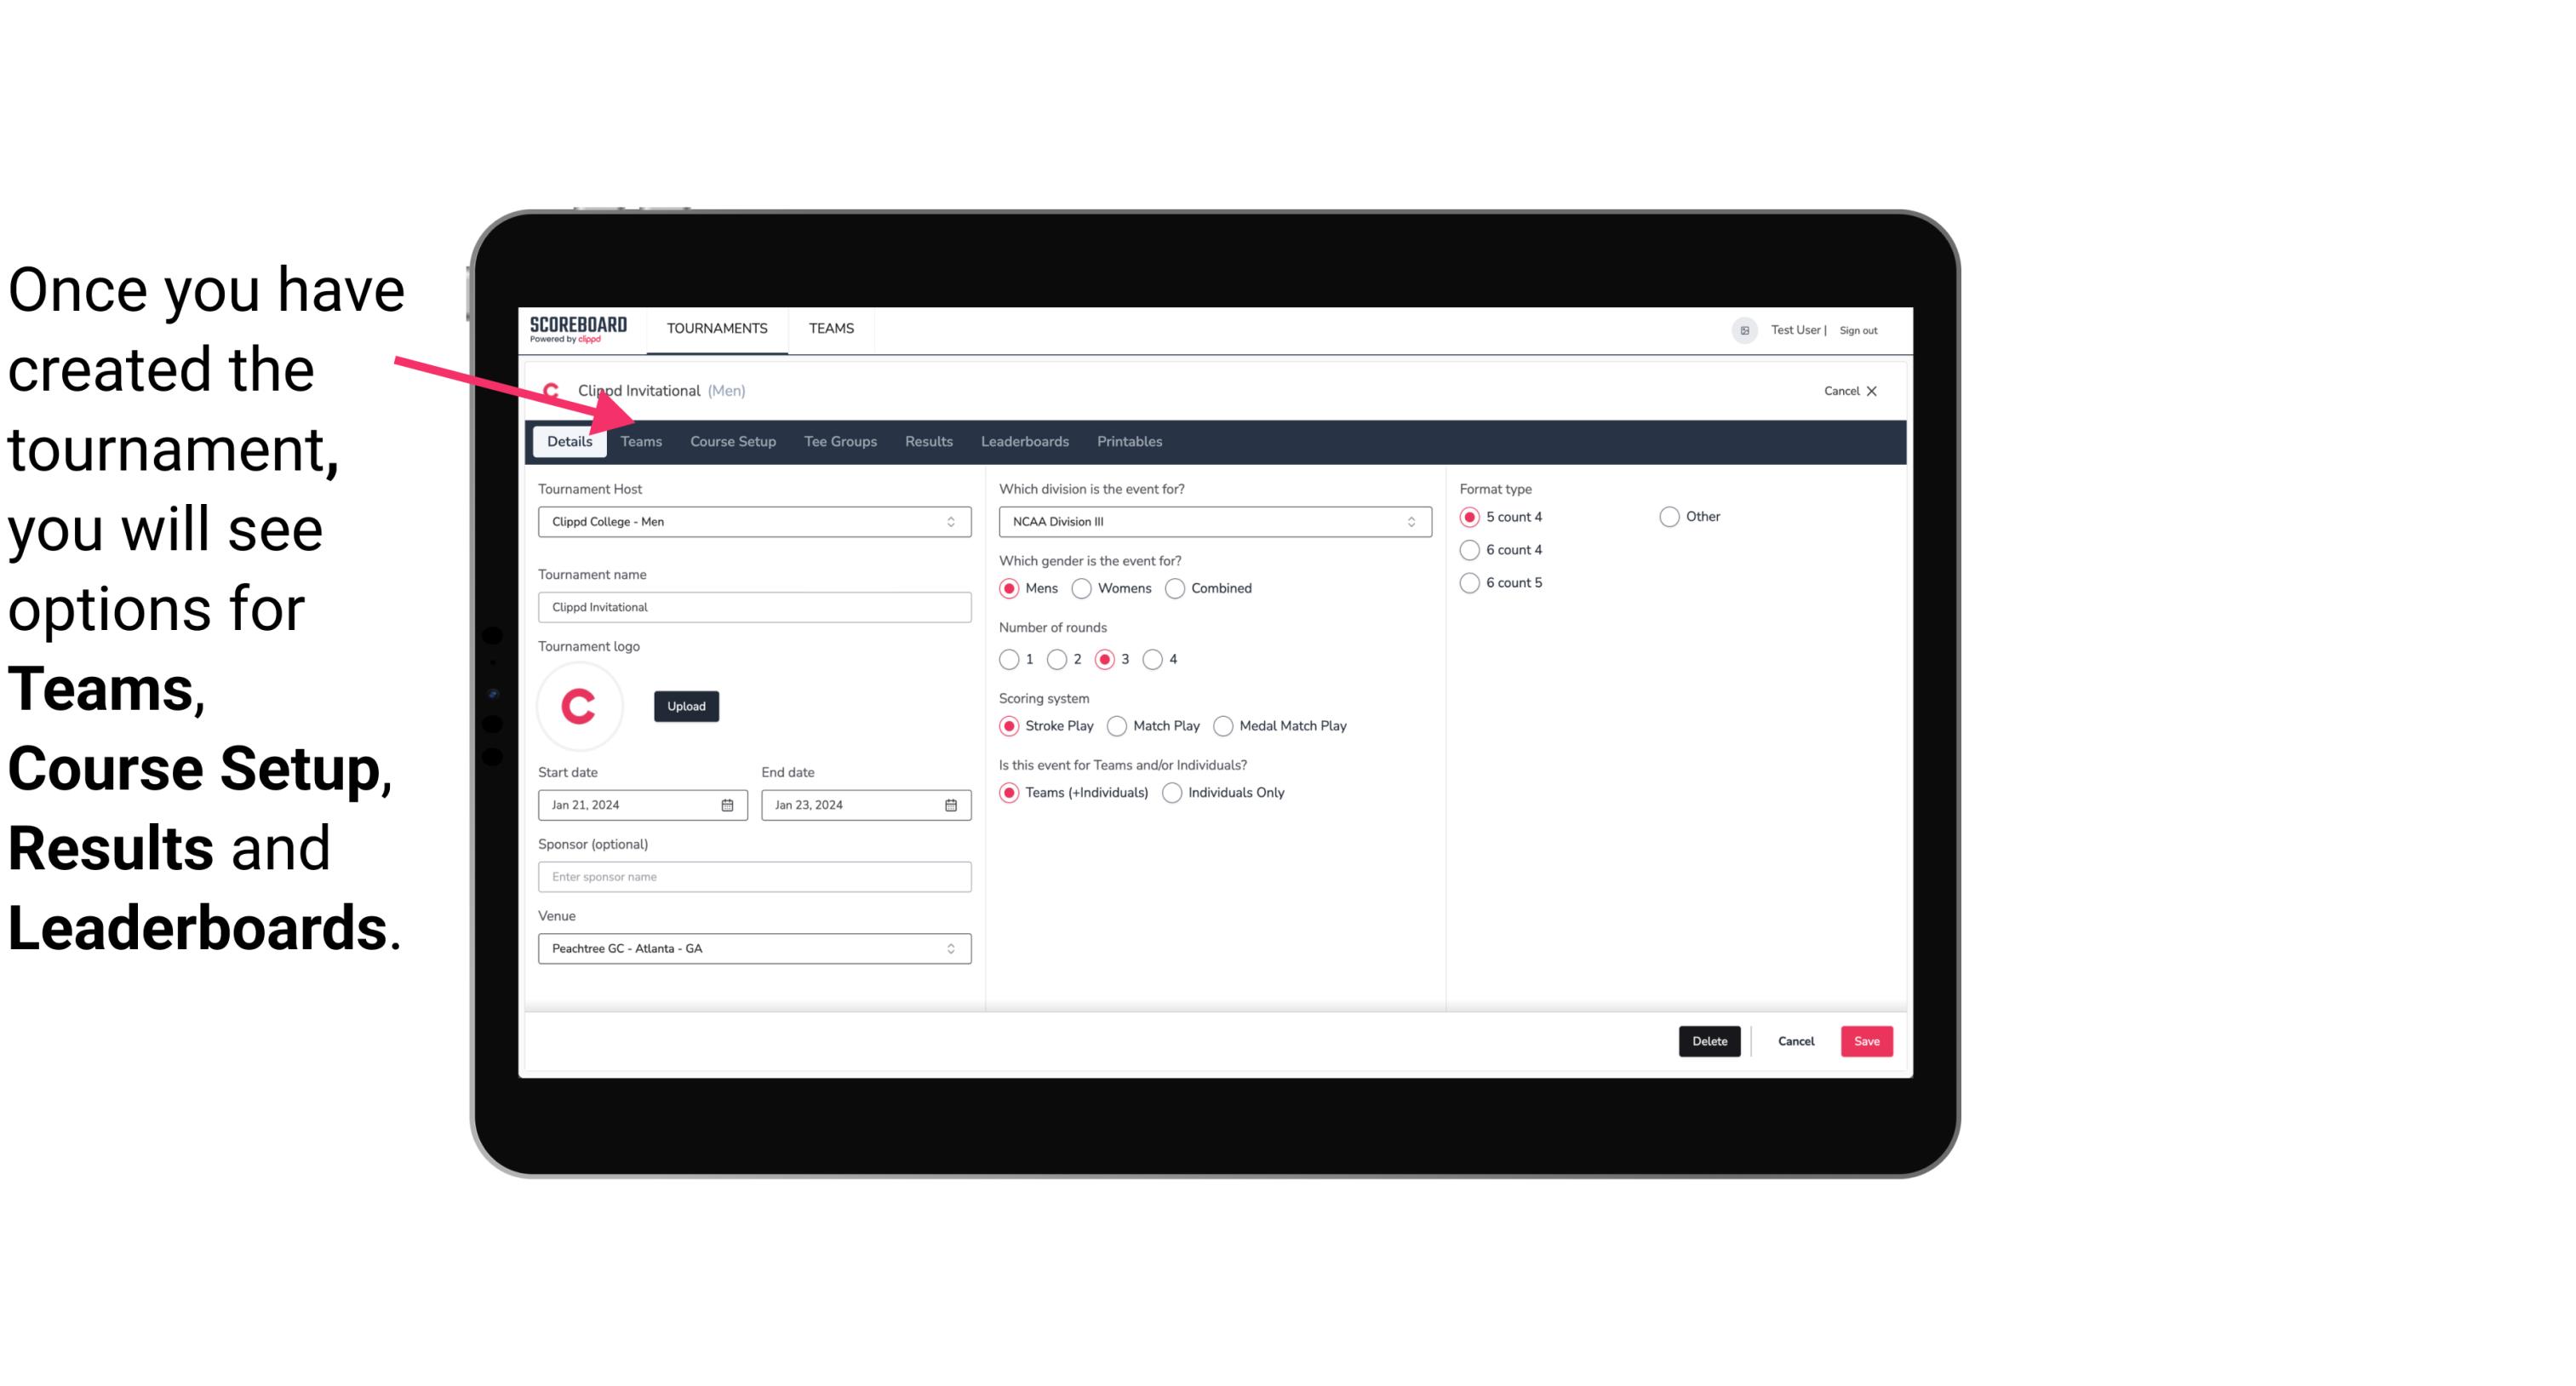Select the Individuals Only event option
This screenshot has width=2576, height=1386.
click(1172, 792)
